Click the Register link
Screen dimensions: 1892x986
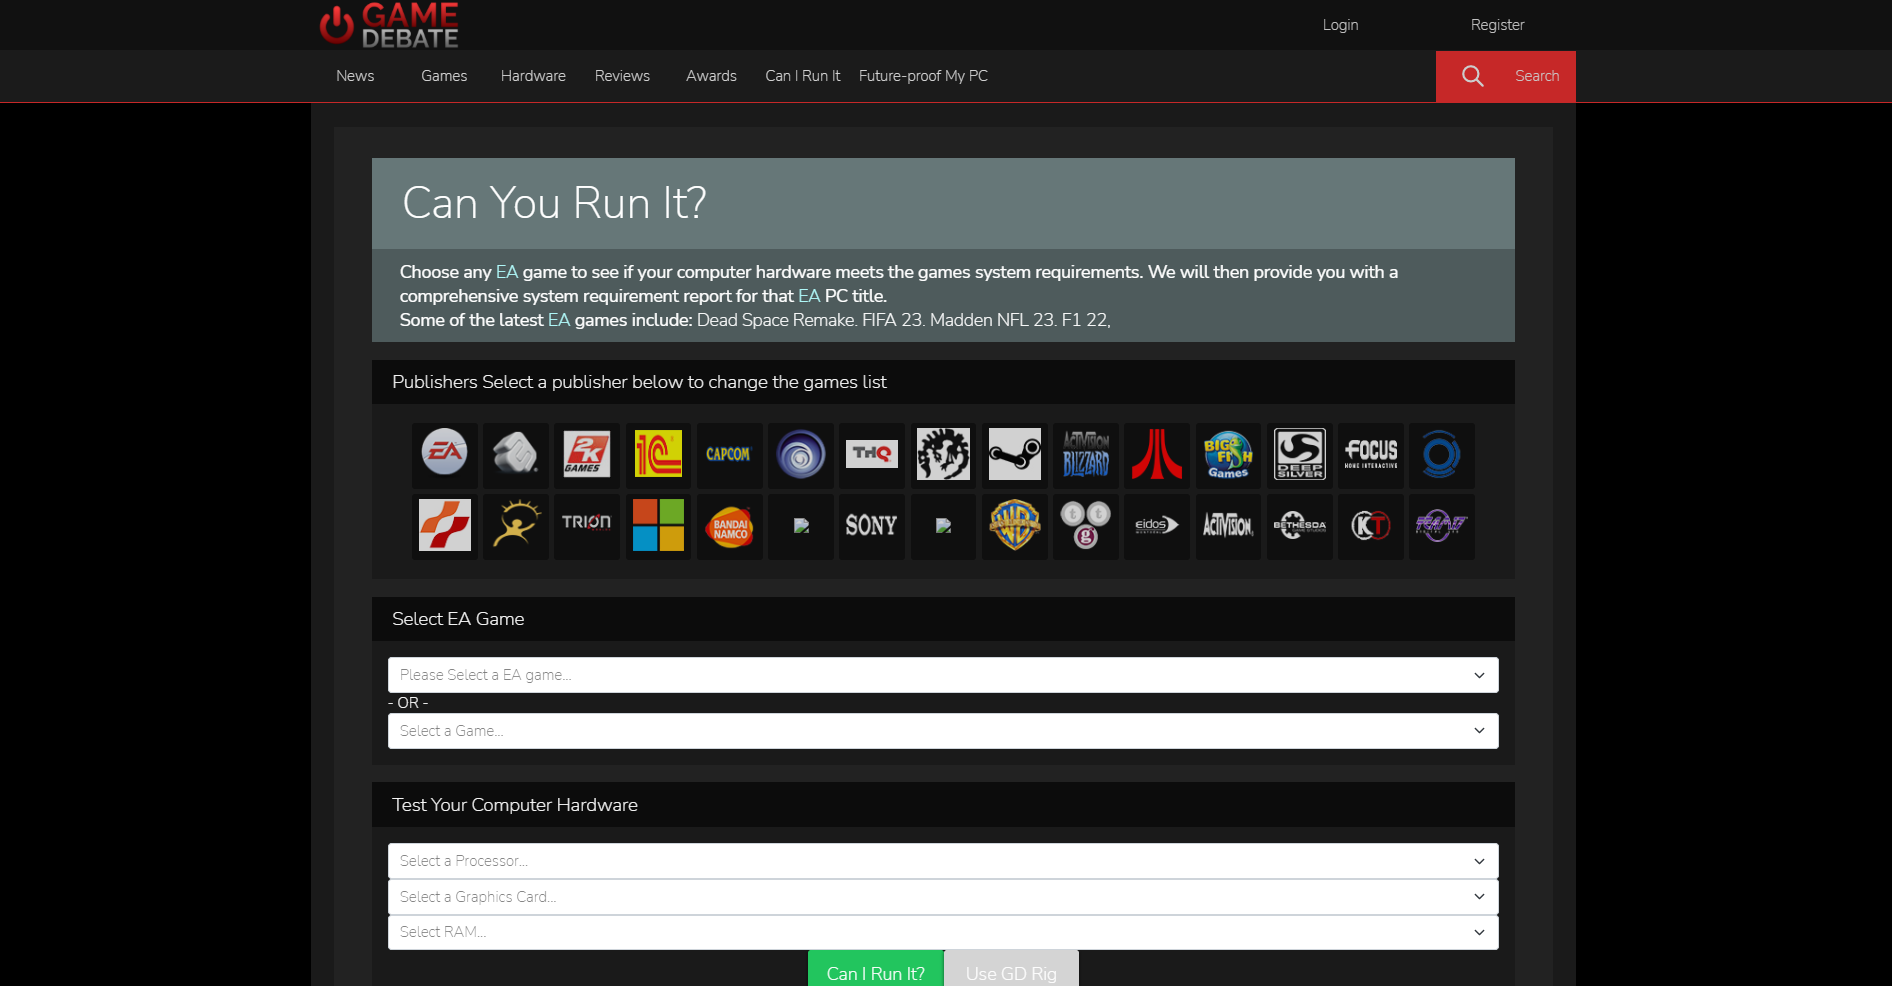coord(1497,25)
